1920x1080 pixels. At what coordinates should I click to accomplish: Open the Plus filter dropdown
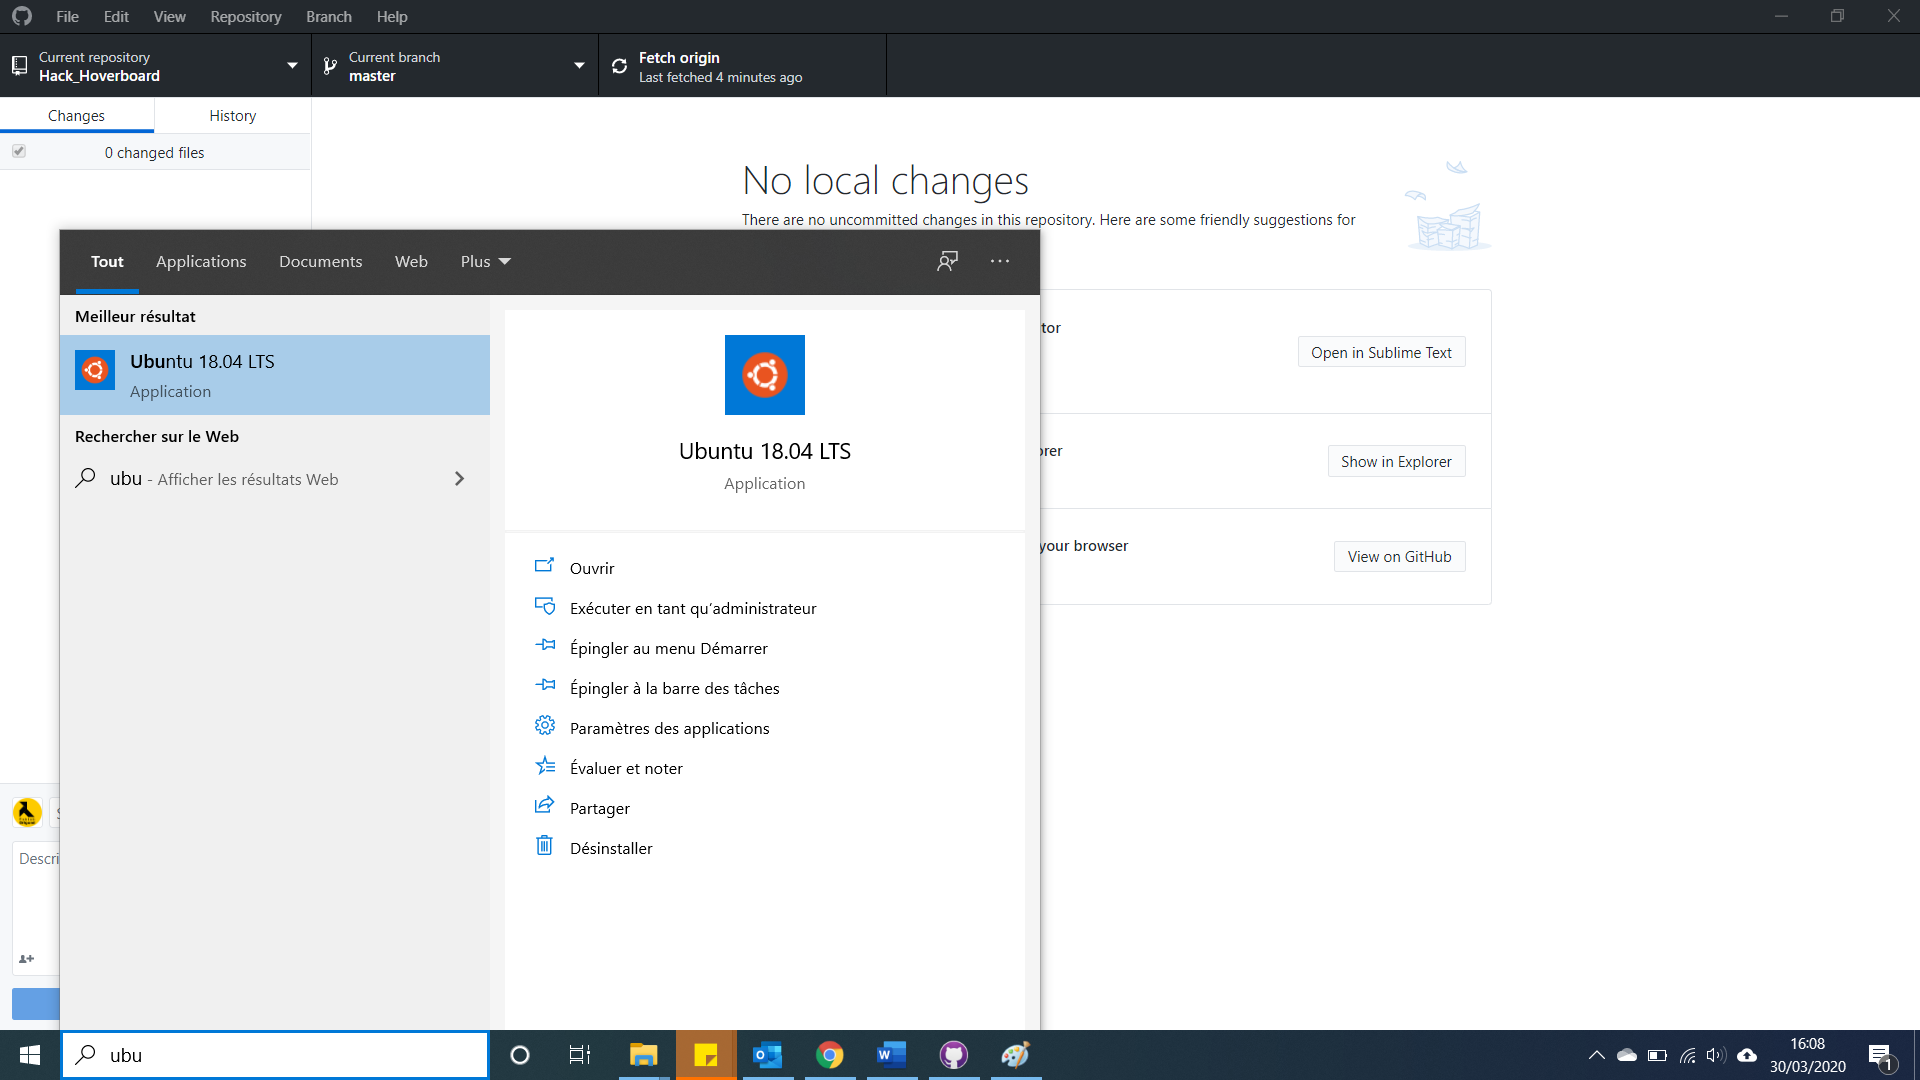[x=485, y=261]
